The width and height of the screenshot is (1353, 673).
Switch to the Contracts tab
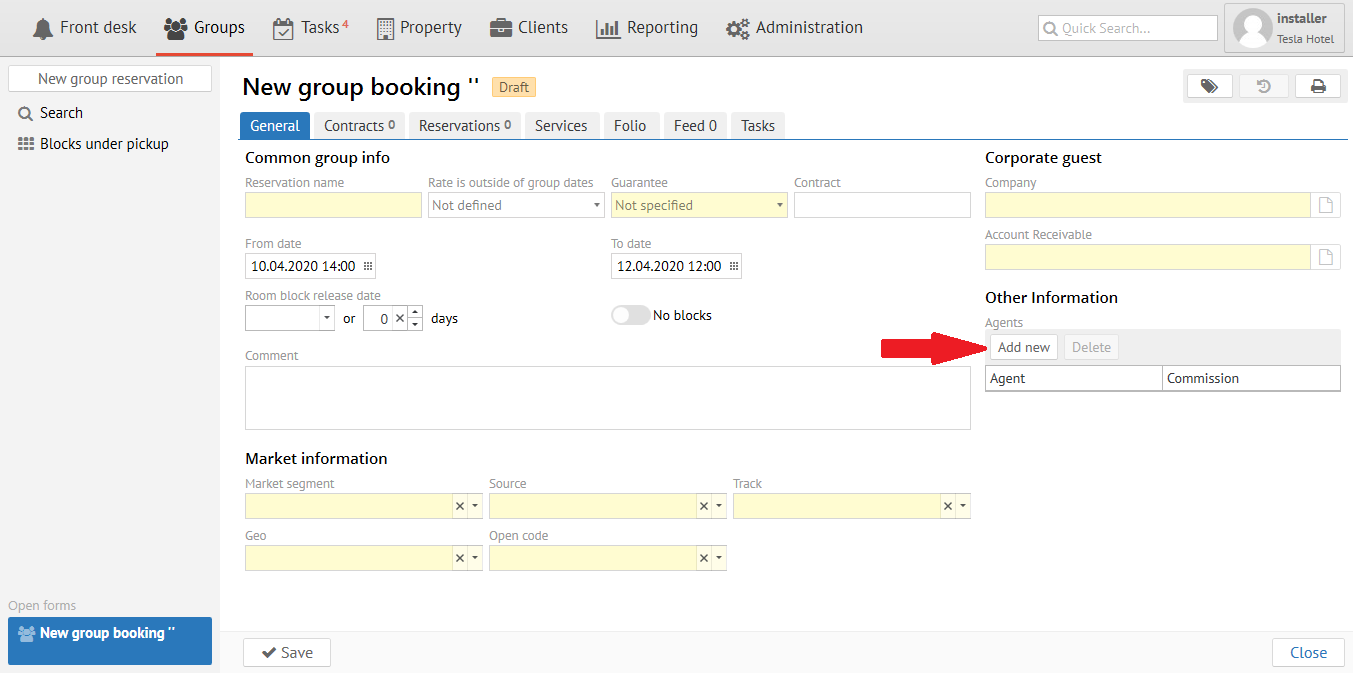(359, 126)
